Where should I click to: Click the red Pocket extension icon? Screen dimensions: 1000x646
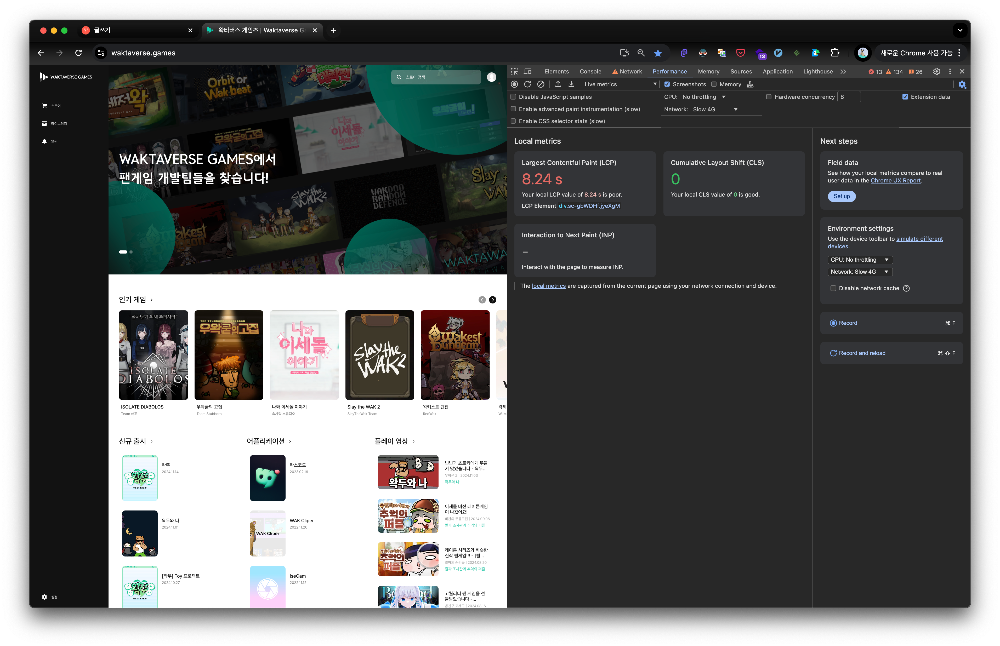740,53
